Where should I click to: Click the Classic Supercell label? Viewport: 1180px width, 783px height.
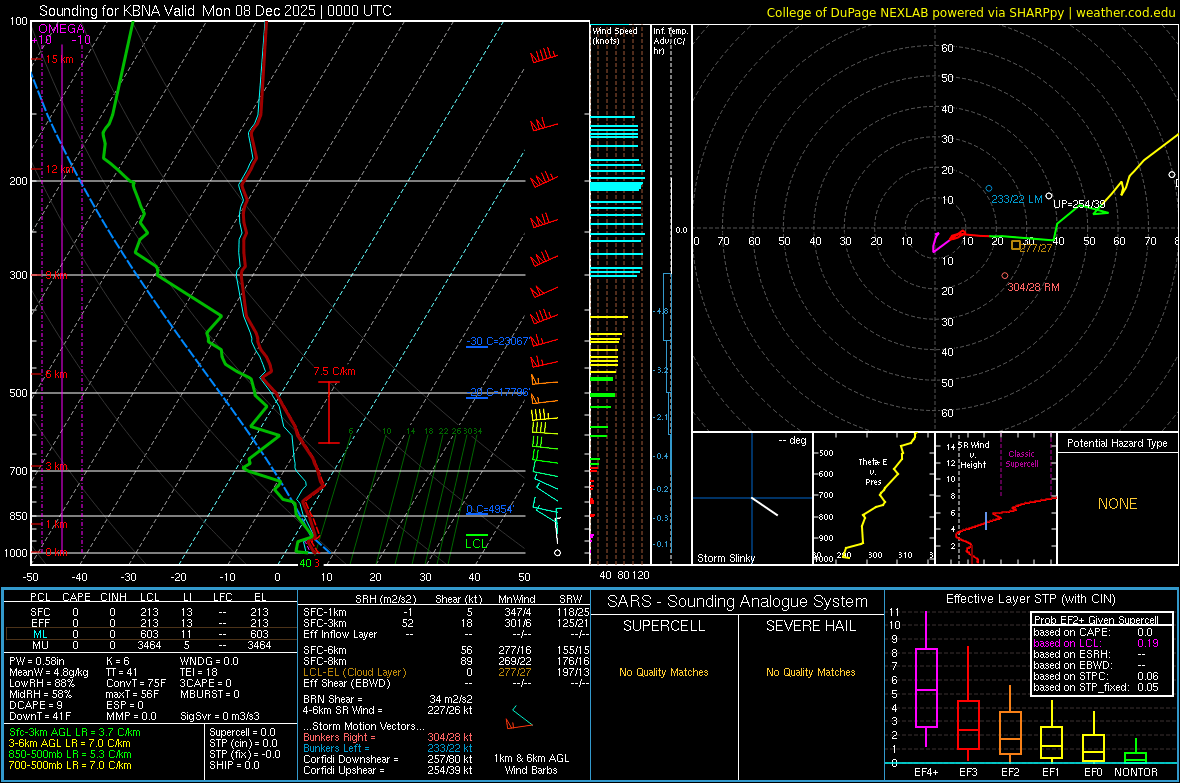tap(1021, 459)
